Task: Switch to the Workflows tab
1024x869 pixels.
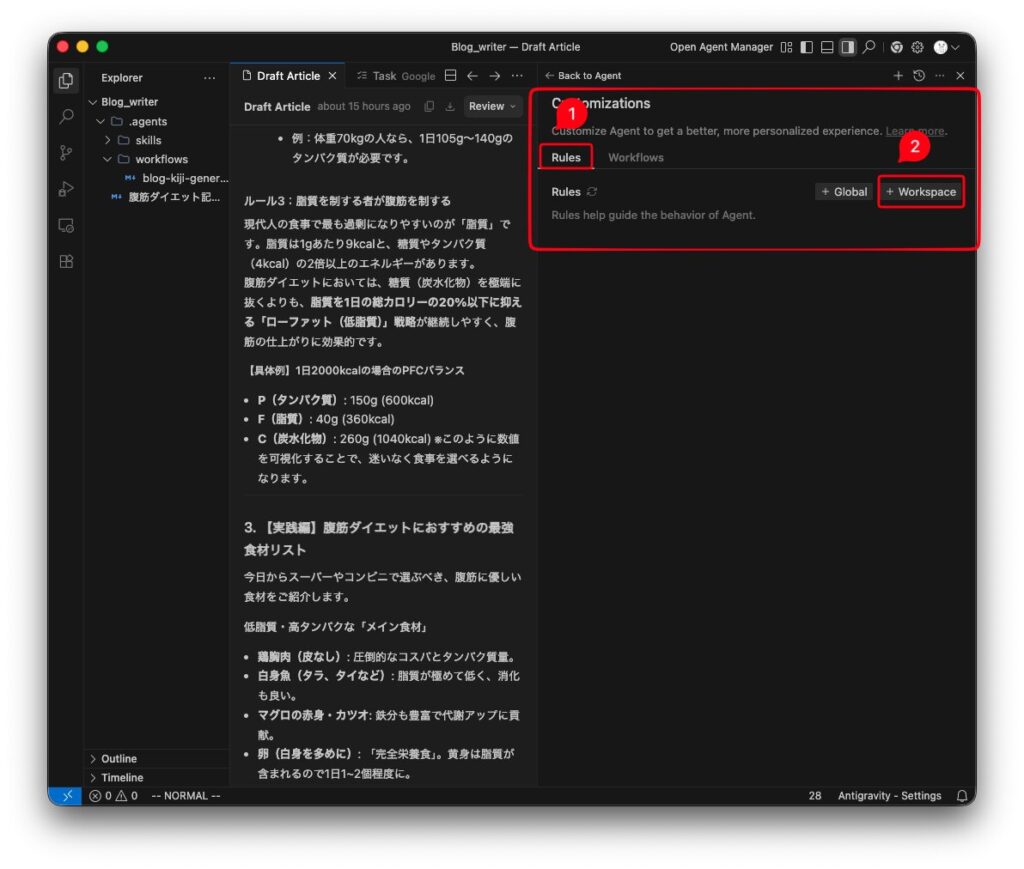Action: [635, 158]
